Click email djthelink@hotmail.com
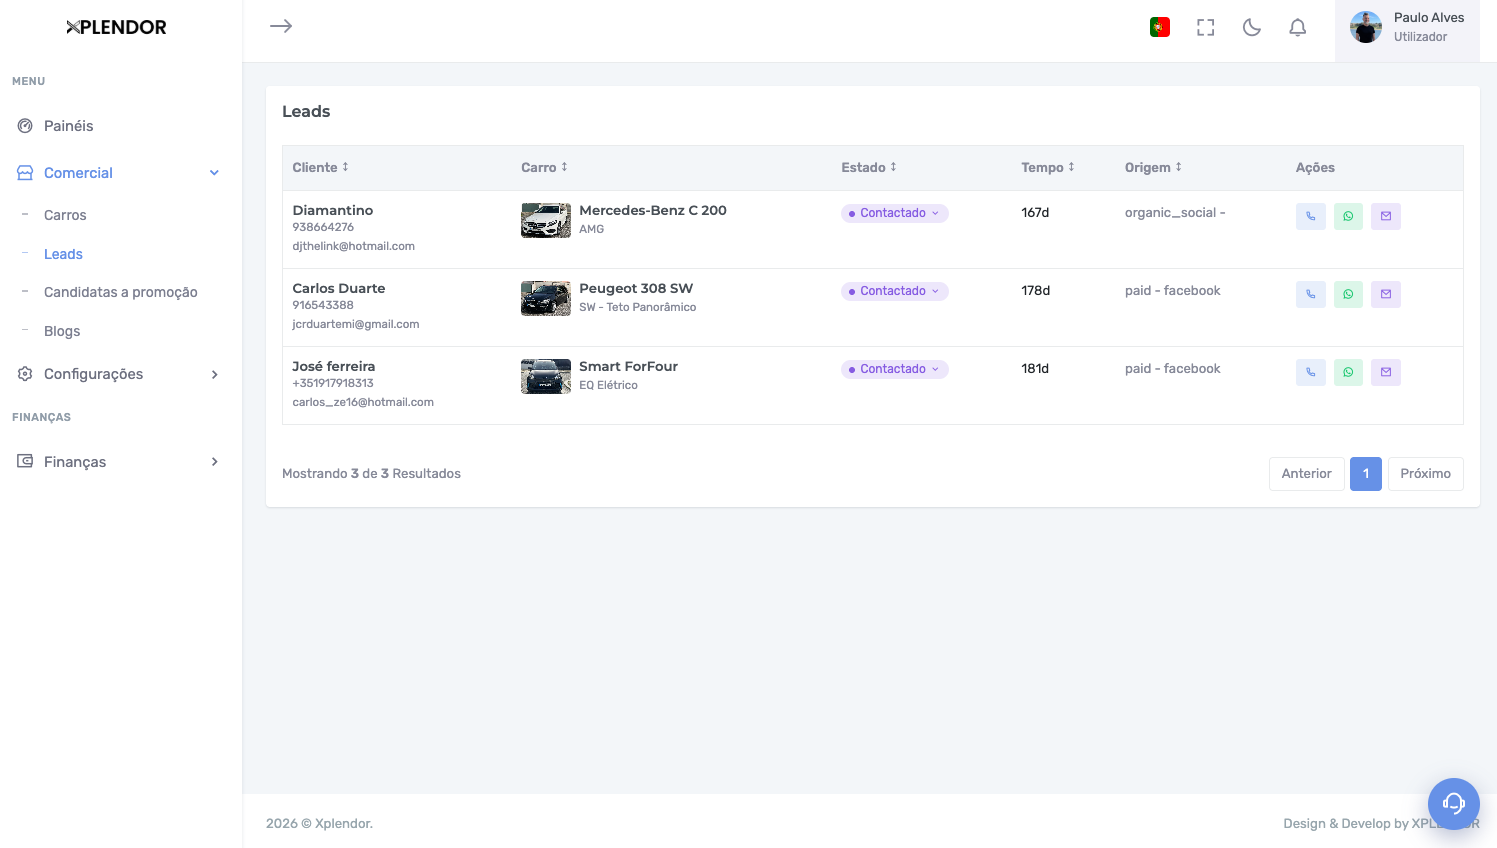This screenshot has height=848, width=1497. tap(353, 246)
